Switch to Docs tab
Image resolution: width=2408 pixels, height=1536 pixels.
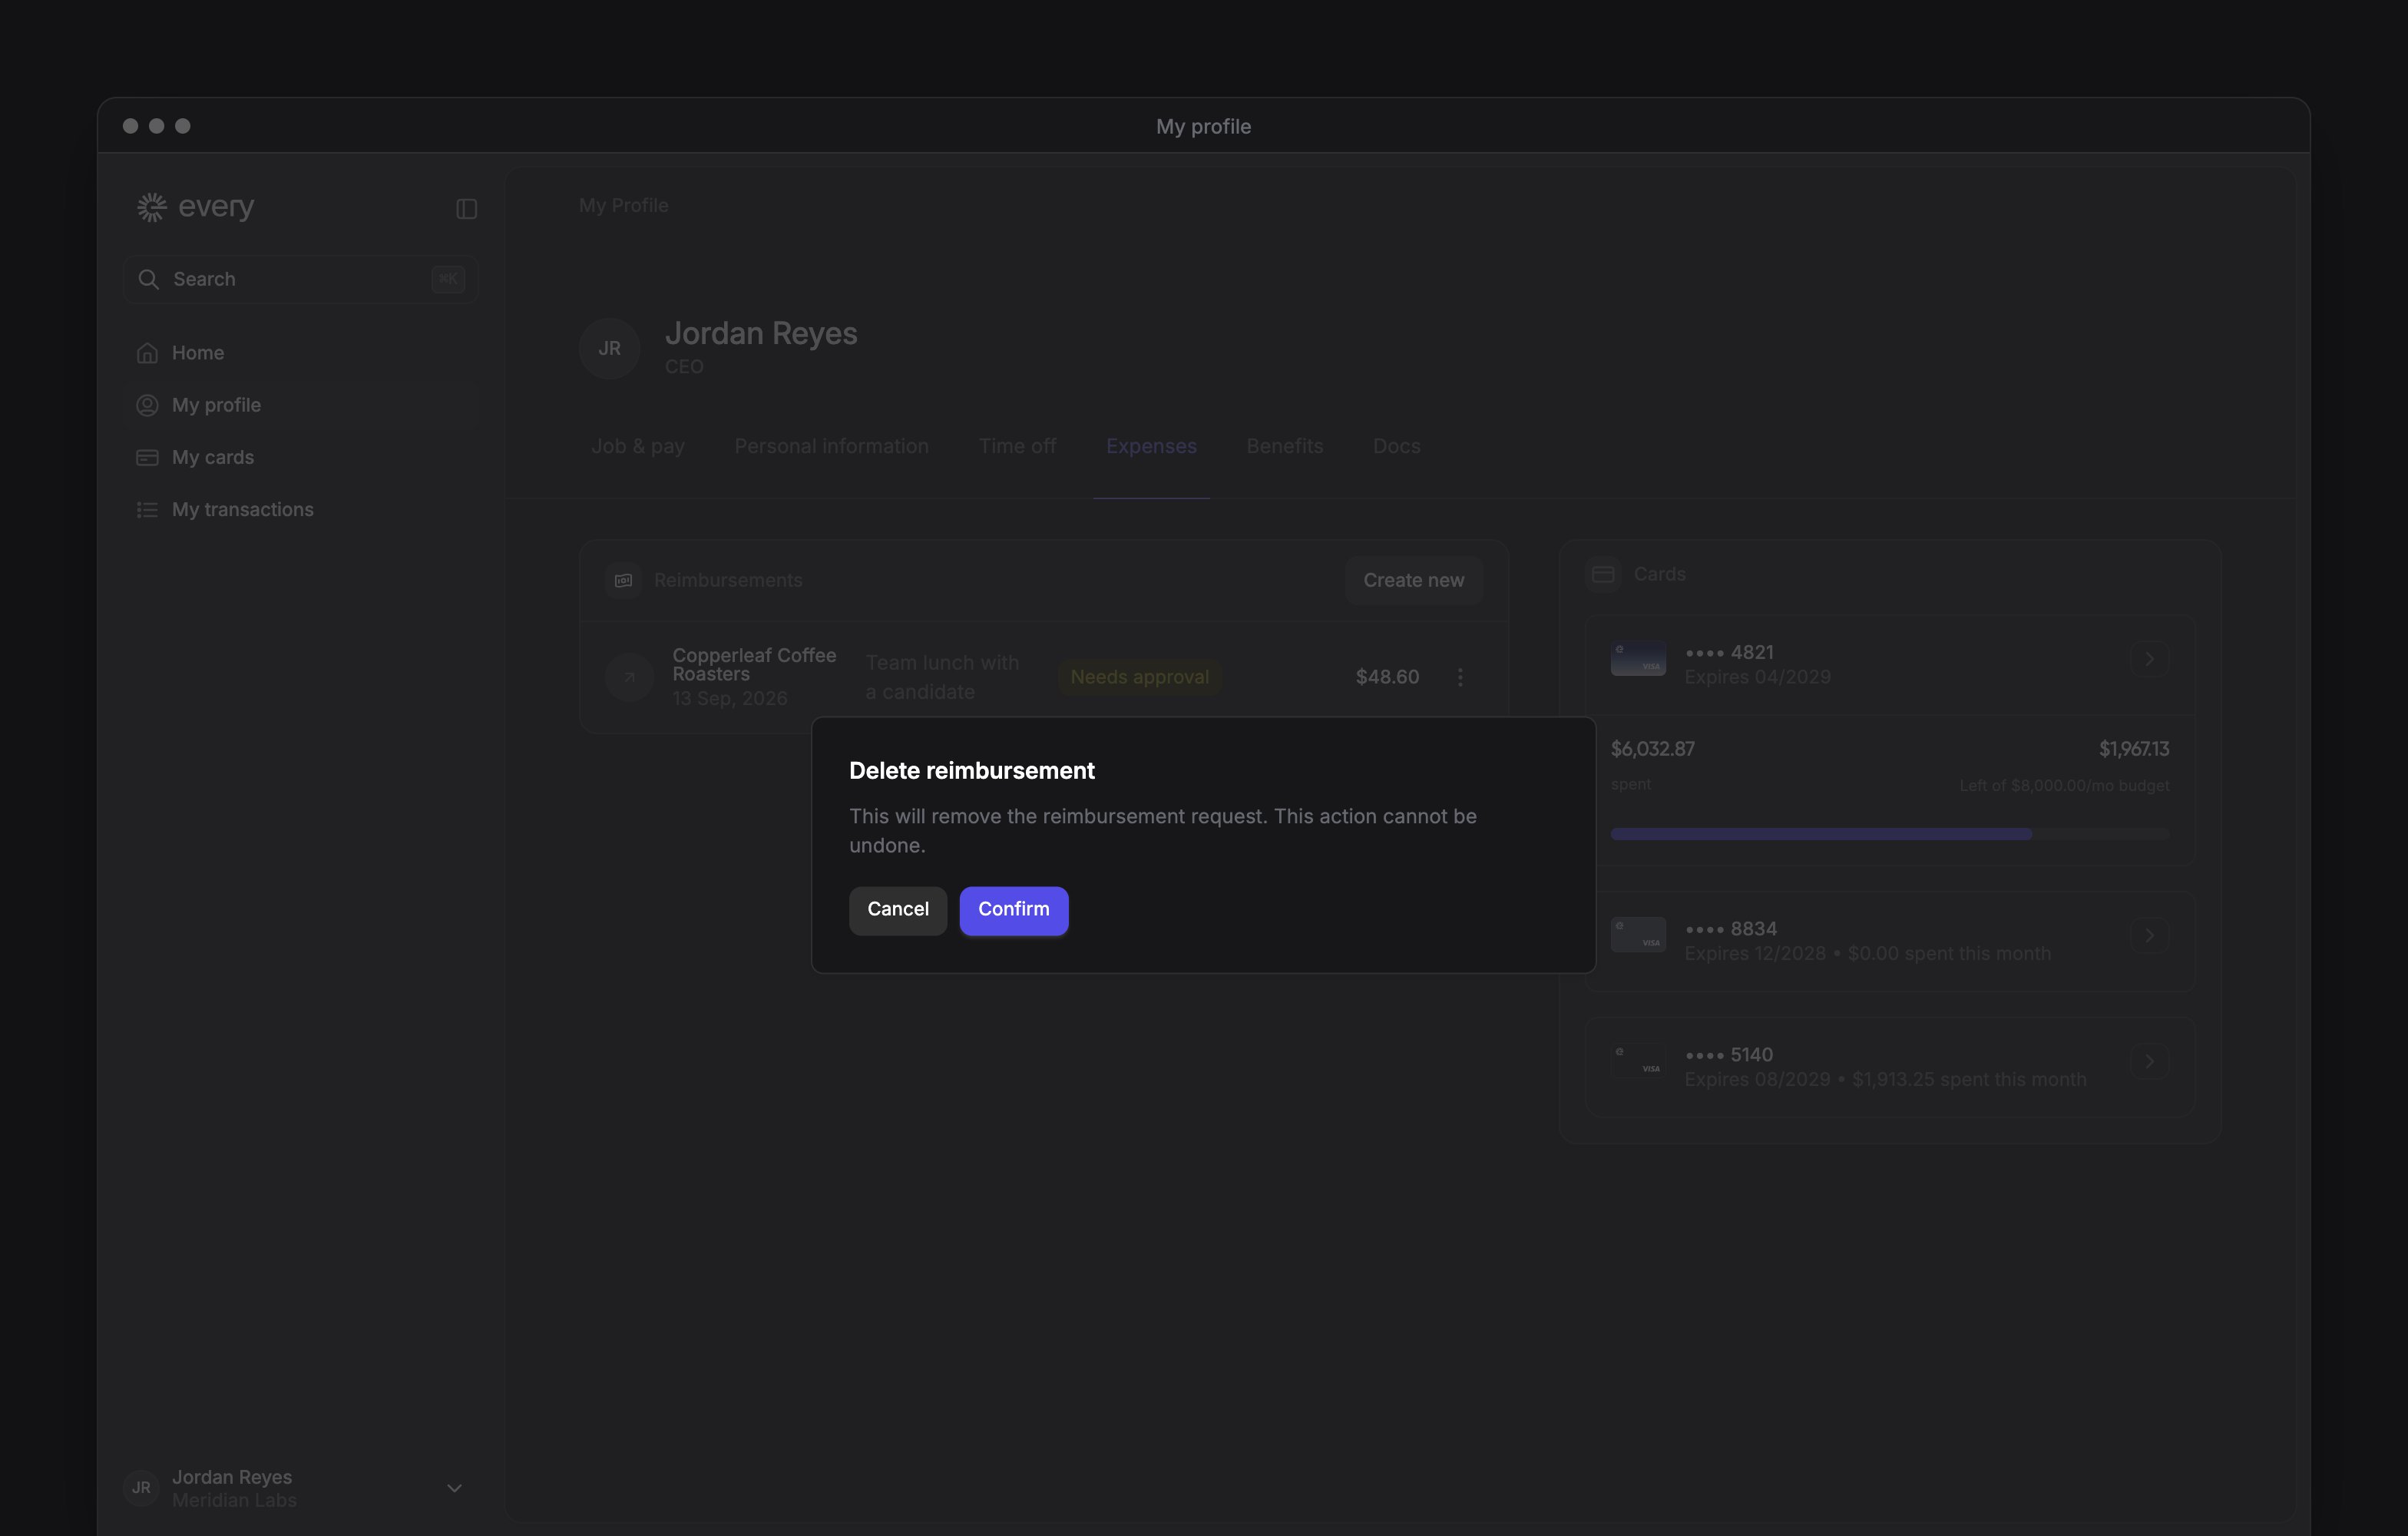[x=1396, y=446]
